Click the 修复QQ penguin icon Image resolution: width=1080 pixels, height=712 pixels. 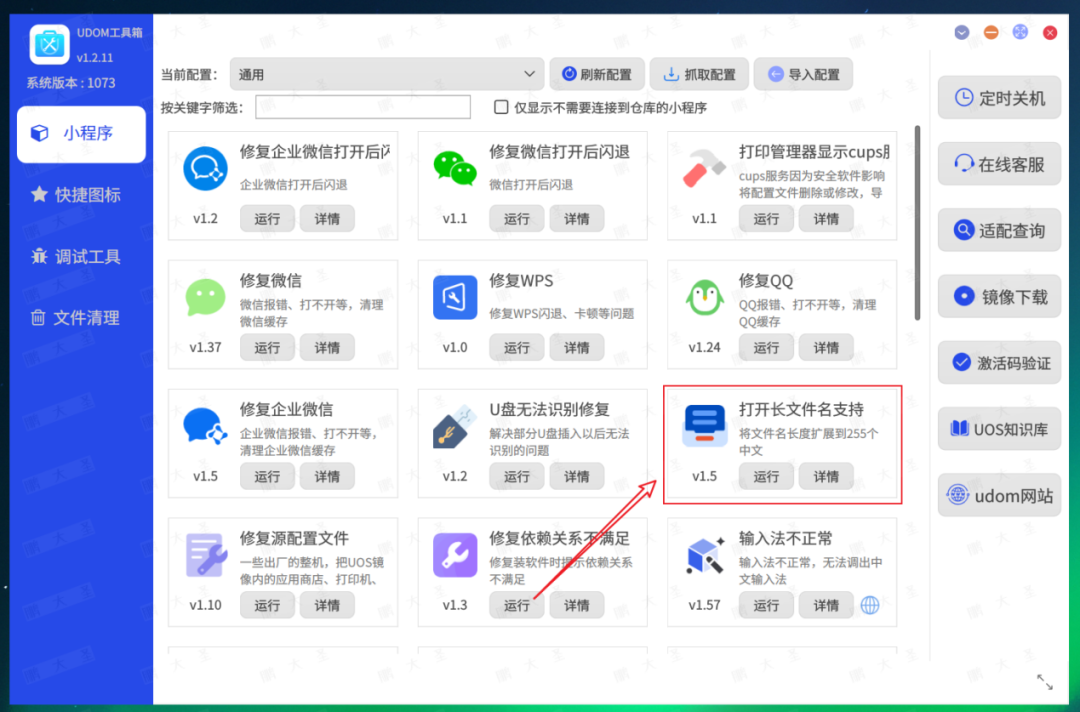point(704,297)
